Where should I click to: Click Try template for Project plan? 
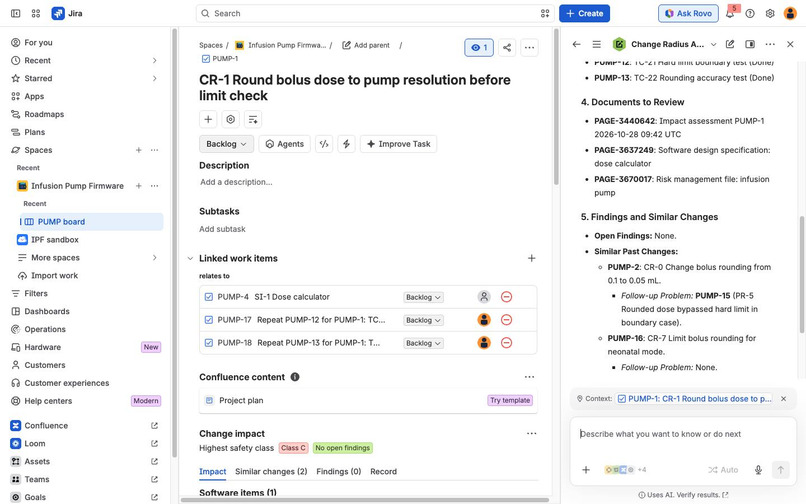pyautogui.click(x=510, y=400)
